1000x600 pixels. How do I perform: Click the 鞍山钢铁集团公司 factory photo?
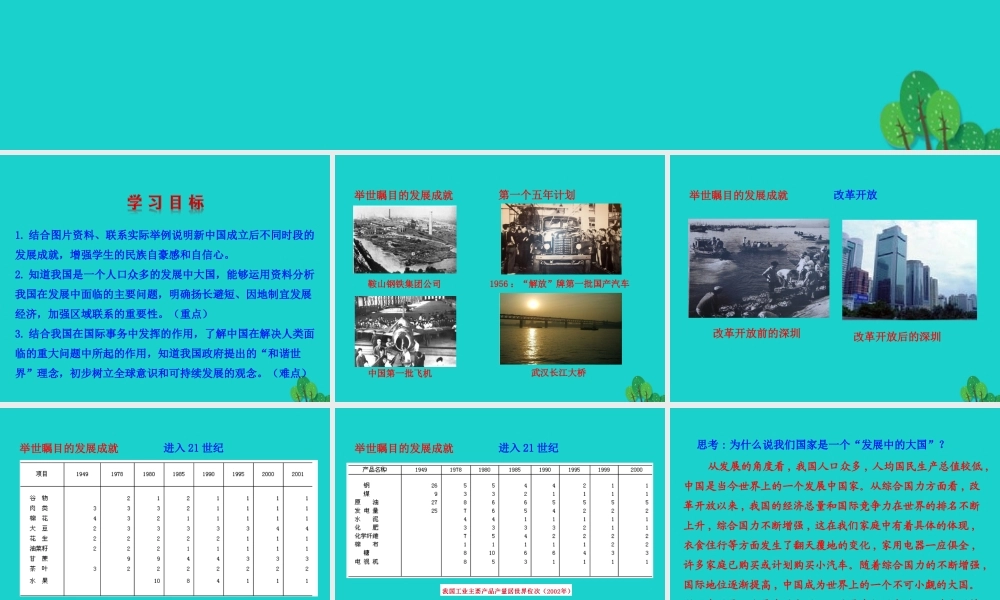pos(405,239)
